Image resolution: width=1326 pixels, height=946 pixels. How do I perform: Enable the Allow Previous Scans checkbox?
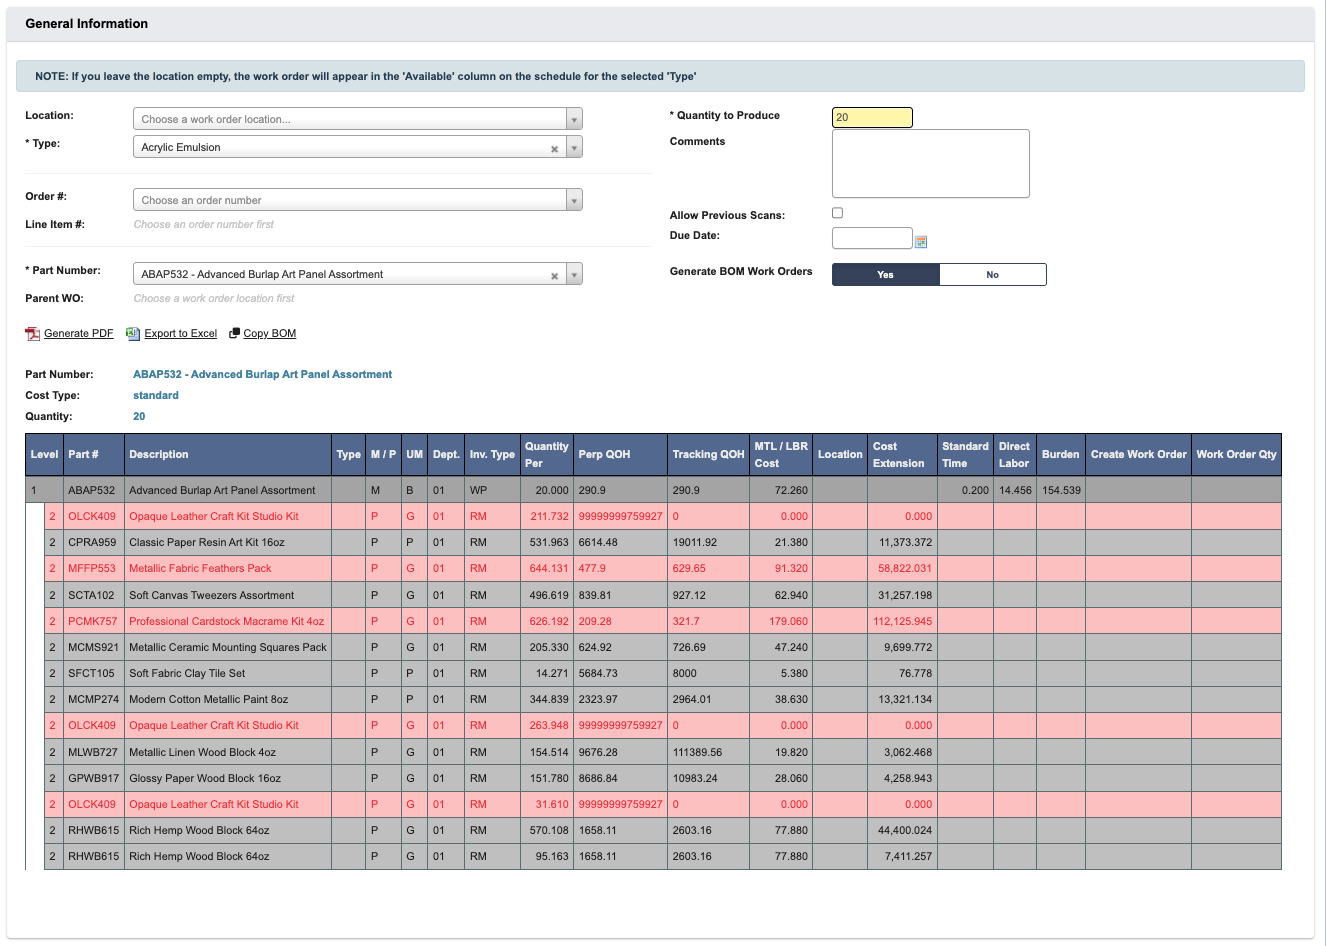pos(837,212)
